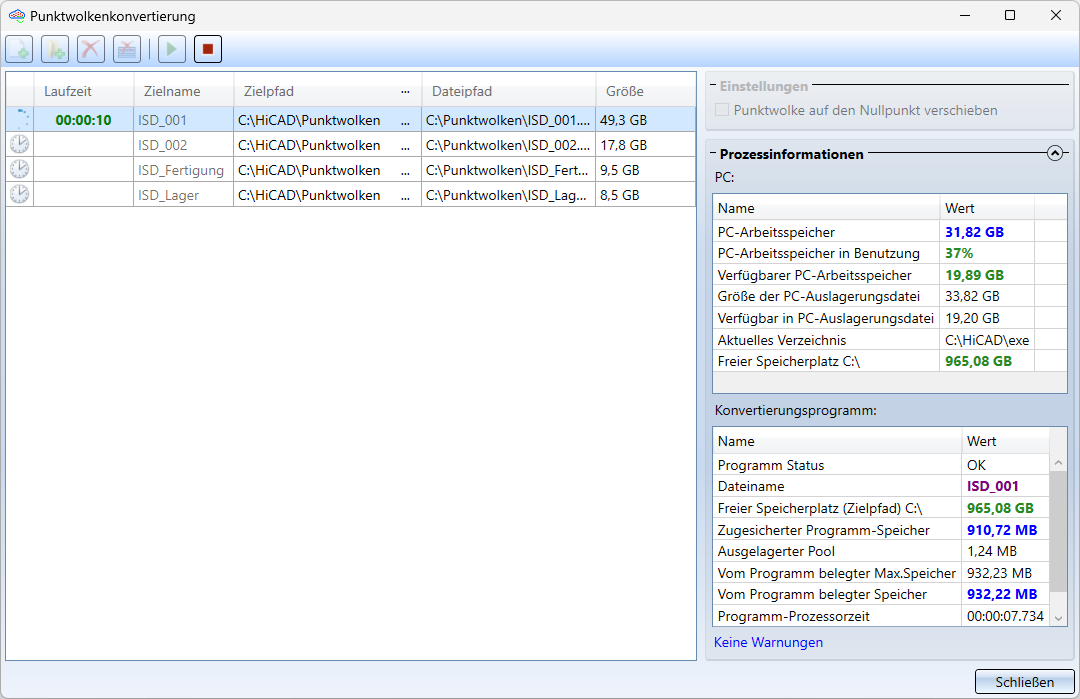Click the '...' button in Zielpfad header
The height and width of the screenshot is (699, 1080).
tap(405, 92)
